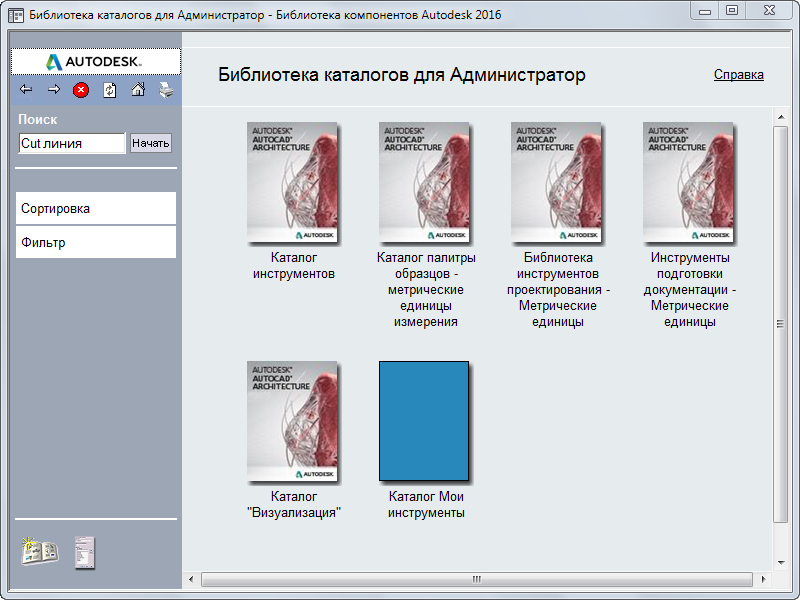The height and width of the screenshot is (600, 800).
Task: Click the vertical scrollbar thumb
Action: point(780,324)
